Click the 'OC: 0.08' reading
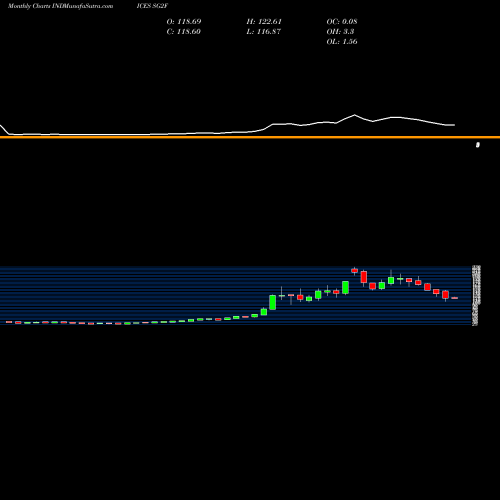Image resolution: width=500 pixels, height=500 pixels. pyautogui.click(x=342, y=22)
